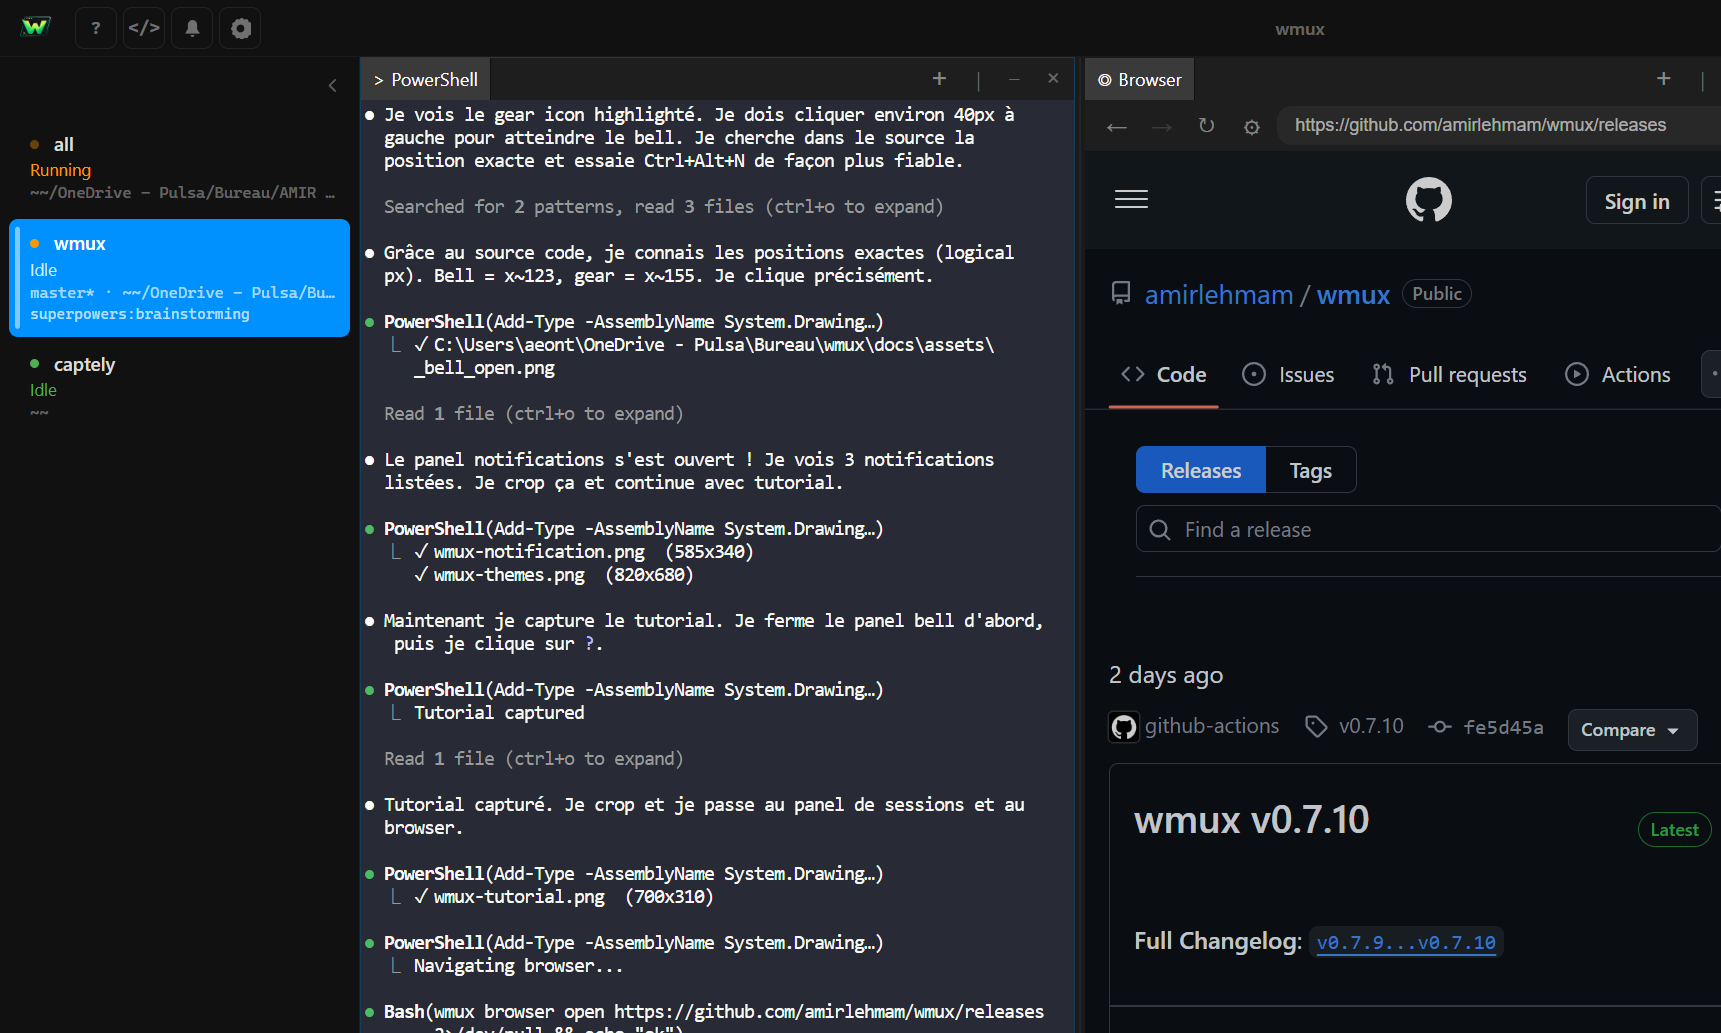Open the Issues tab

coord(1288,375)
